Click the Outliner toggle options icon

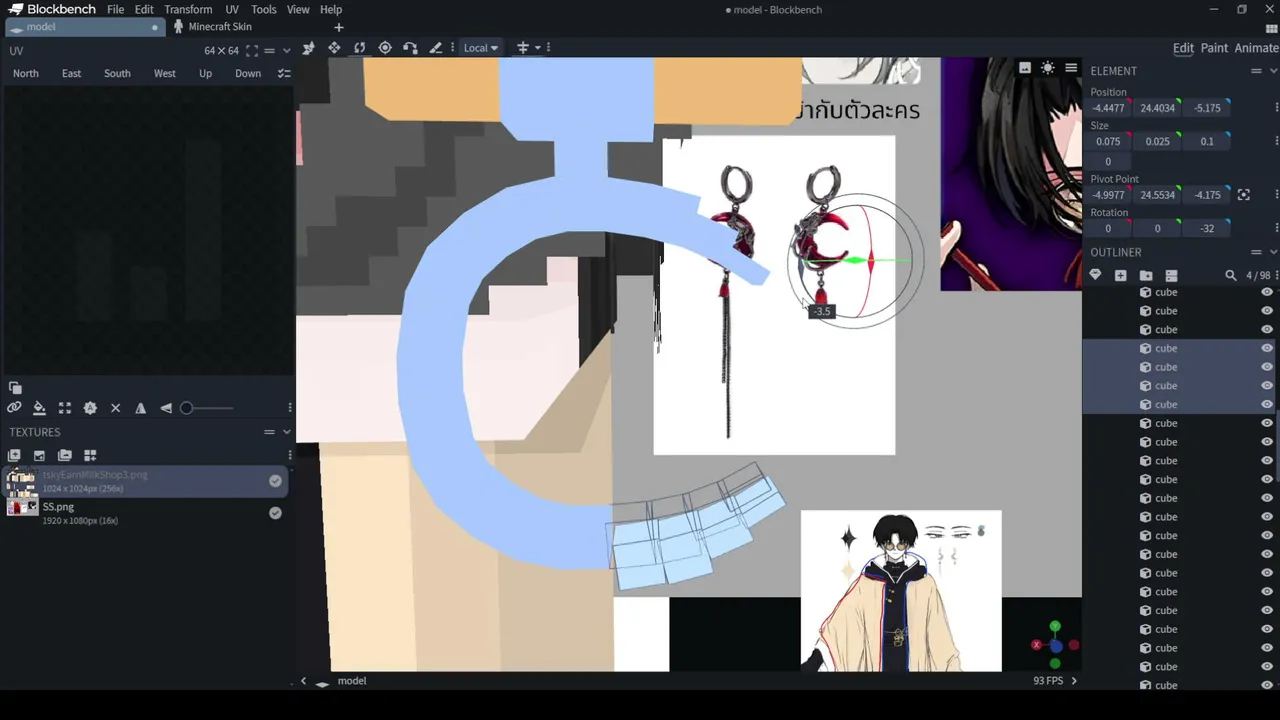pos(1171,275)
